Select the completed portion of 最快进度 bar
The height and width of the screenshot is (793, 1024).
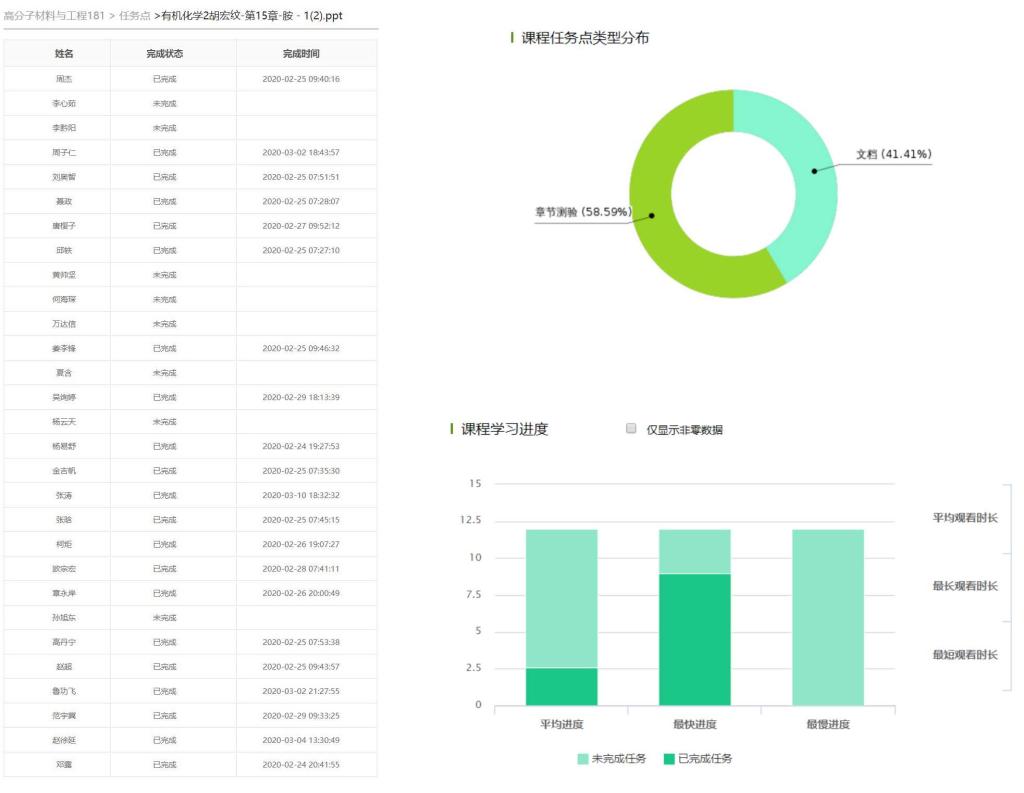(694, 639)
